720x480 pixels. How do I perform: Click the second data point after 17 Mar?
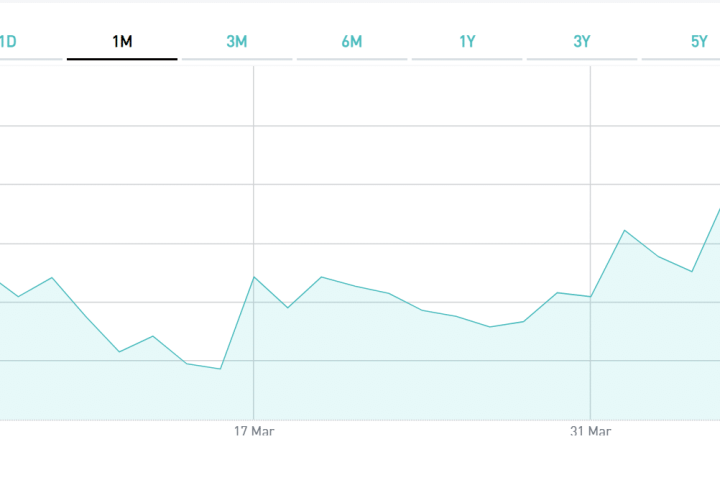click(x=321, y=277)
